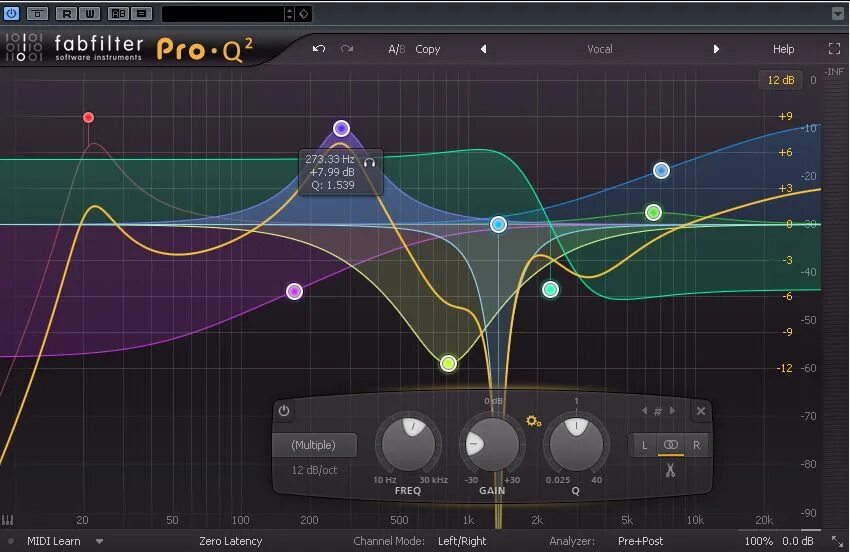The image size is (850, 552).
Task: Go to the previous preset
Action: pos(483,49)
